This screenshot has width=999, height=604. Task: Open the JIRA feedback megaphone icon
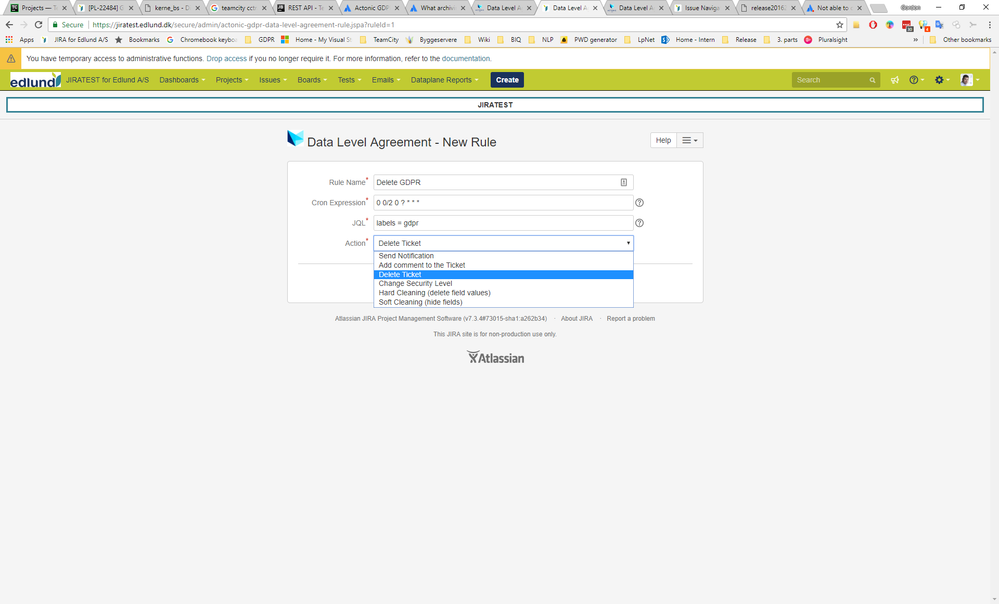(895, 80)
